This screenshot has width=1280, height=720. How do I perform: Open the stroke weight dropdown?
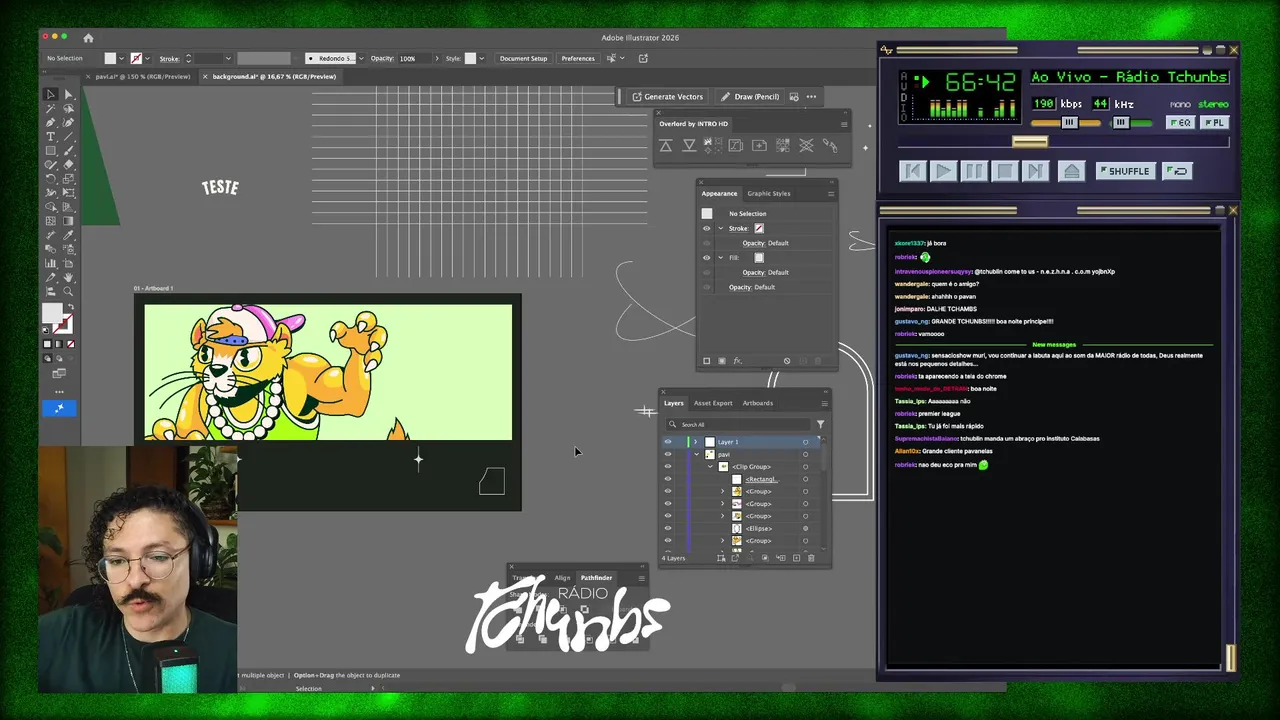point(228,58)
